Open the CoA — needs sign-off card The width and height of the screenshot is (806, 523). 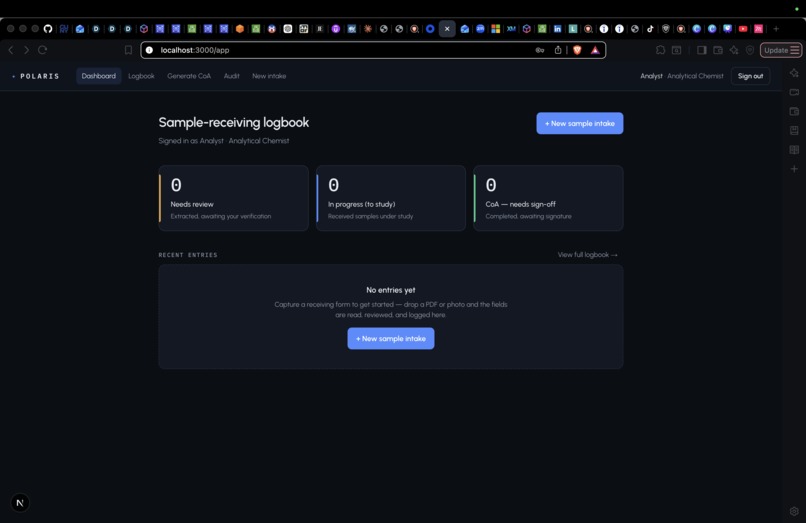click(x=548, y=198)
